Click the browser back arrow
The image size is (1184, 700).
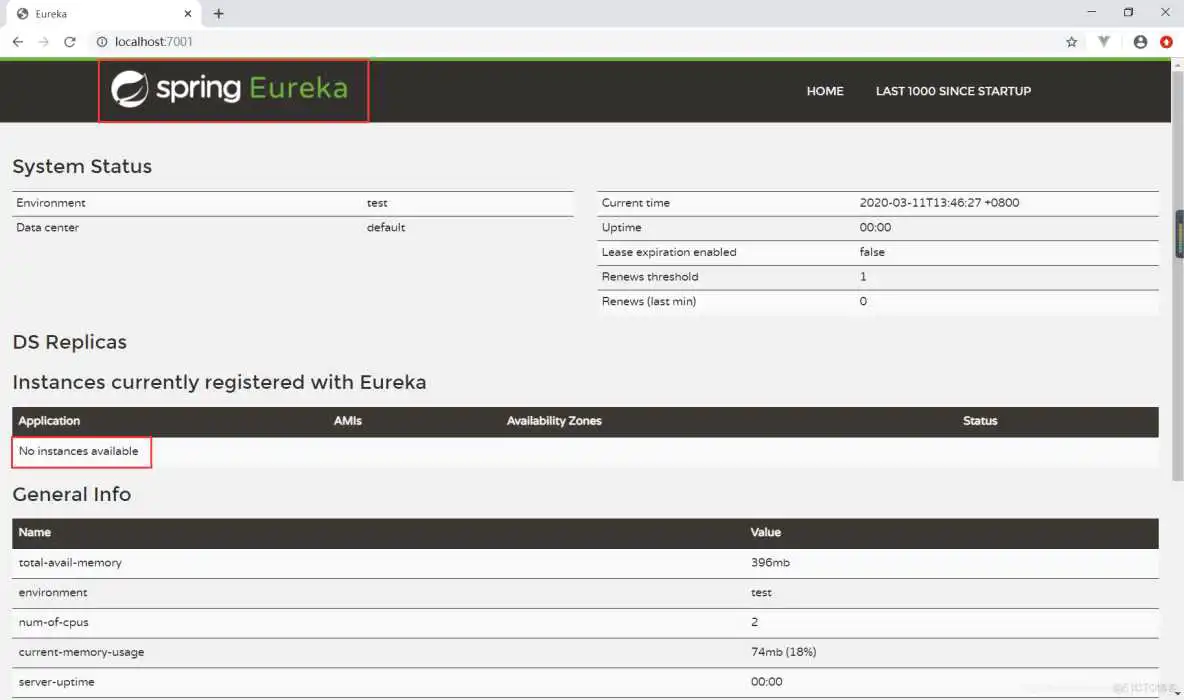(17, 41)
